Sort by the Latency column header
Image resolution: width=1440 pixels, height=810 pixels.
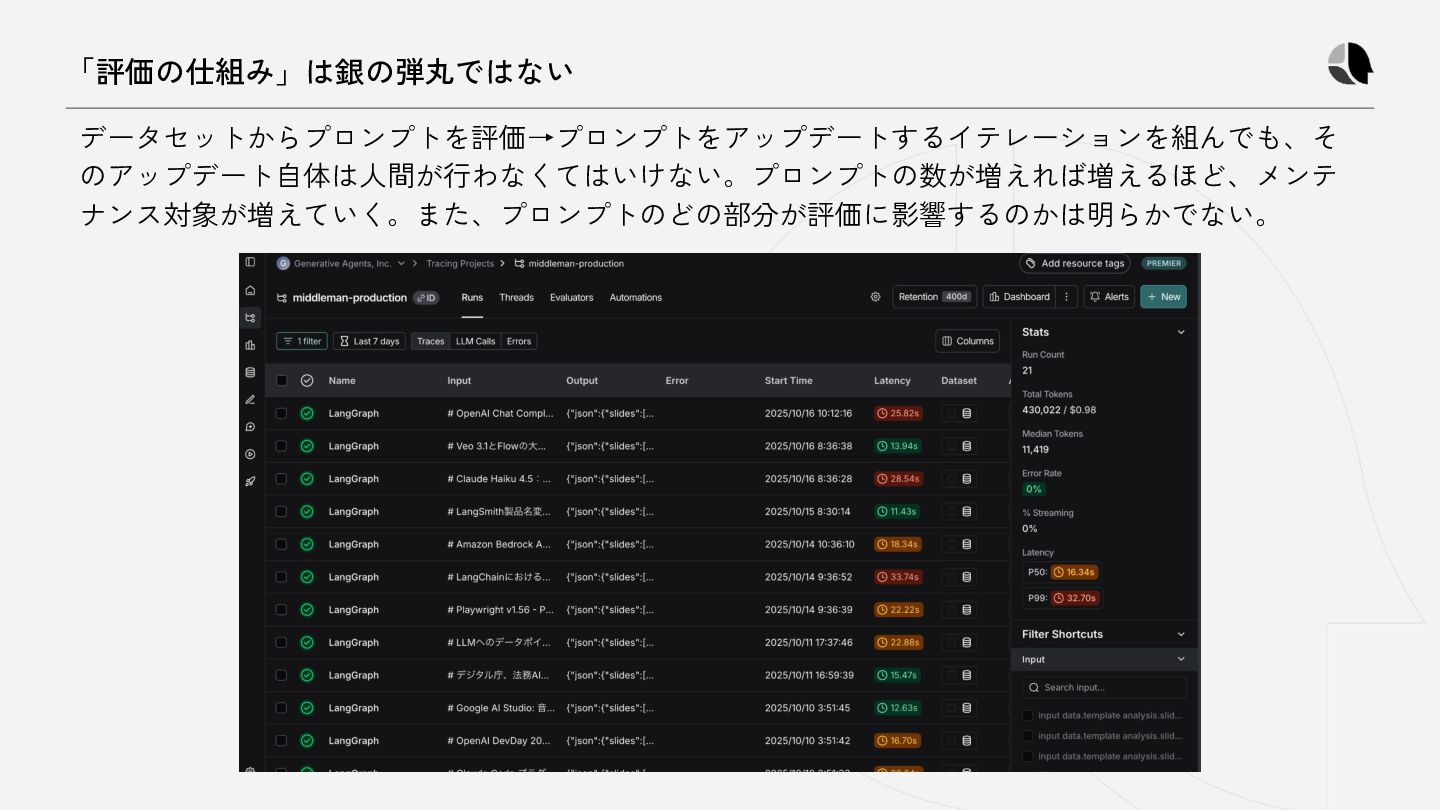click(x=892, y=381)
